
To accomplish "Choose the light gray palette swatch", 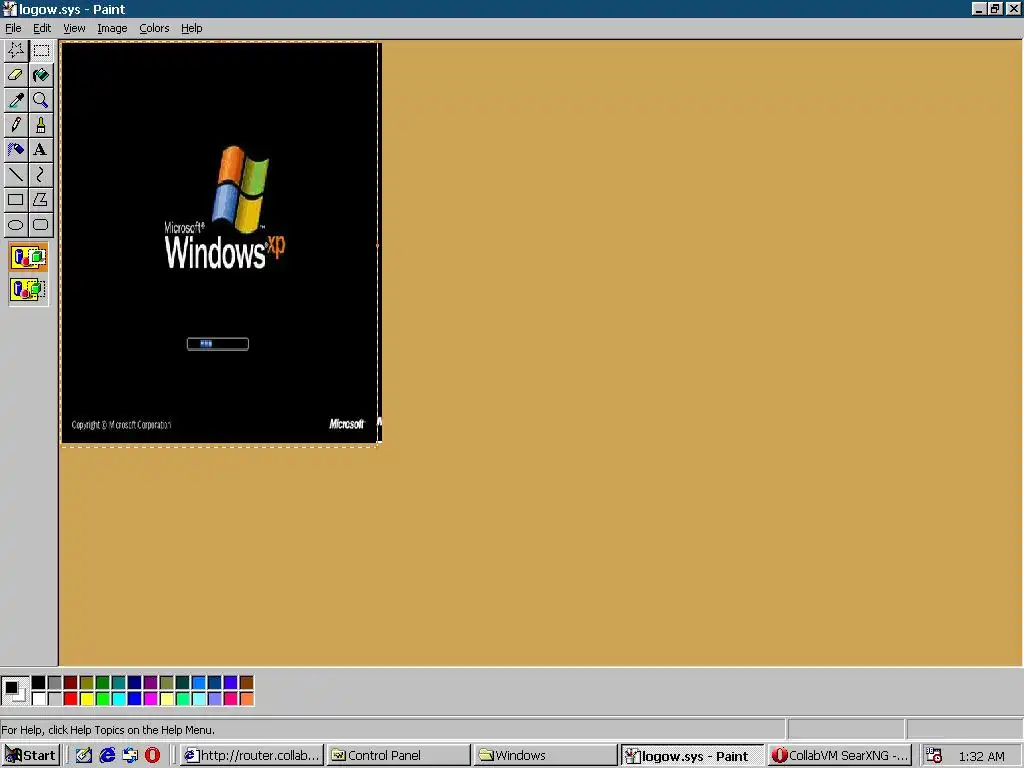I will pyautogui.click(x=55, y=699).
